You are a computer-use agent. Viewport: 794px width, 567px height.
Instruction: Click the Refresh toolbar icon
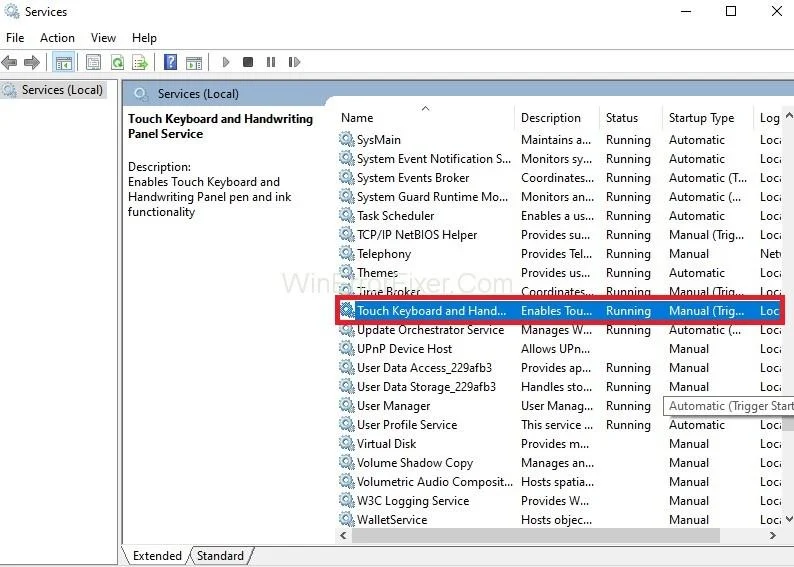click(x=117, y=62)
